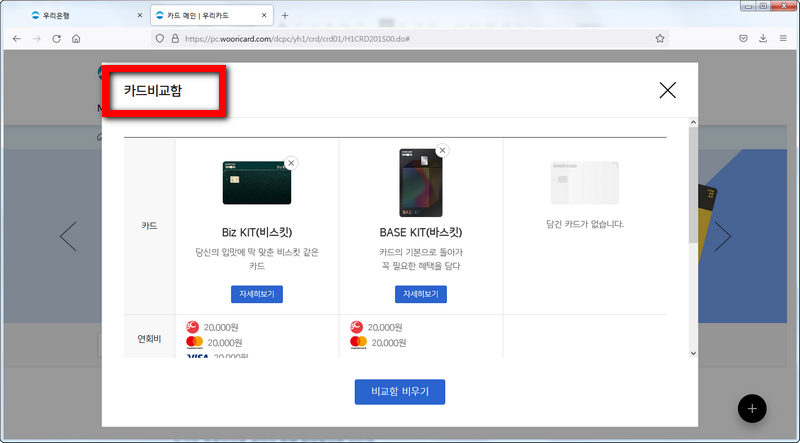Click the BASE KIT card image
The height and width of the screenshot is (443, 800).
click(421, 183)
